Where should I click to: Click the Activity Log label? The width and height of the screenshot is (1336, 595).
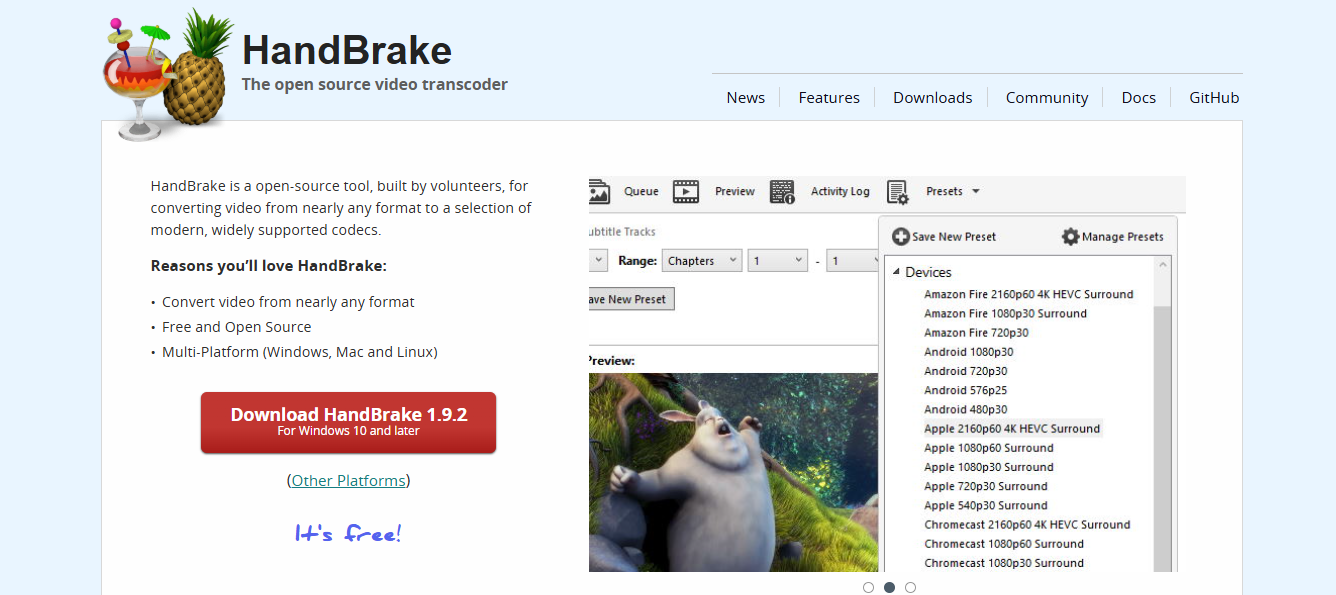click(840, 192)
